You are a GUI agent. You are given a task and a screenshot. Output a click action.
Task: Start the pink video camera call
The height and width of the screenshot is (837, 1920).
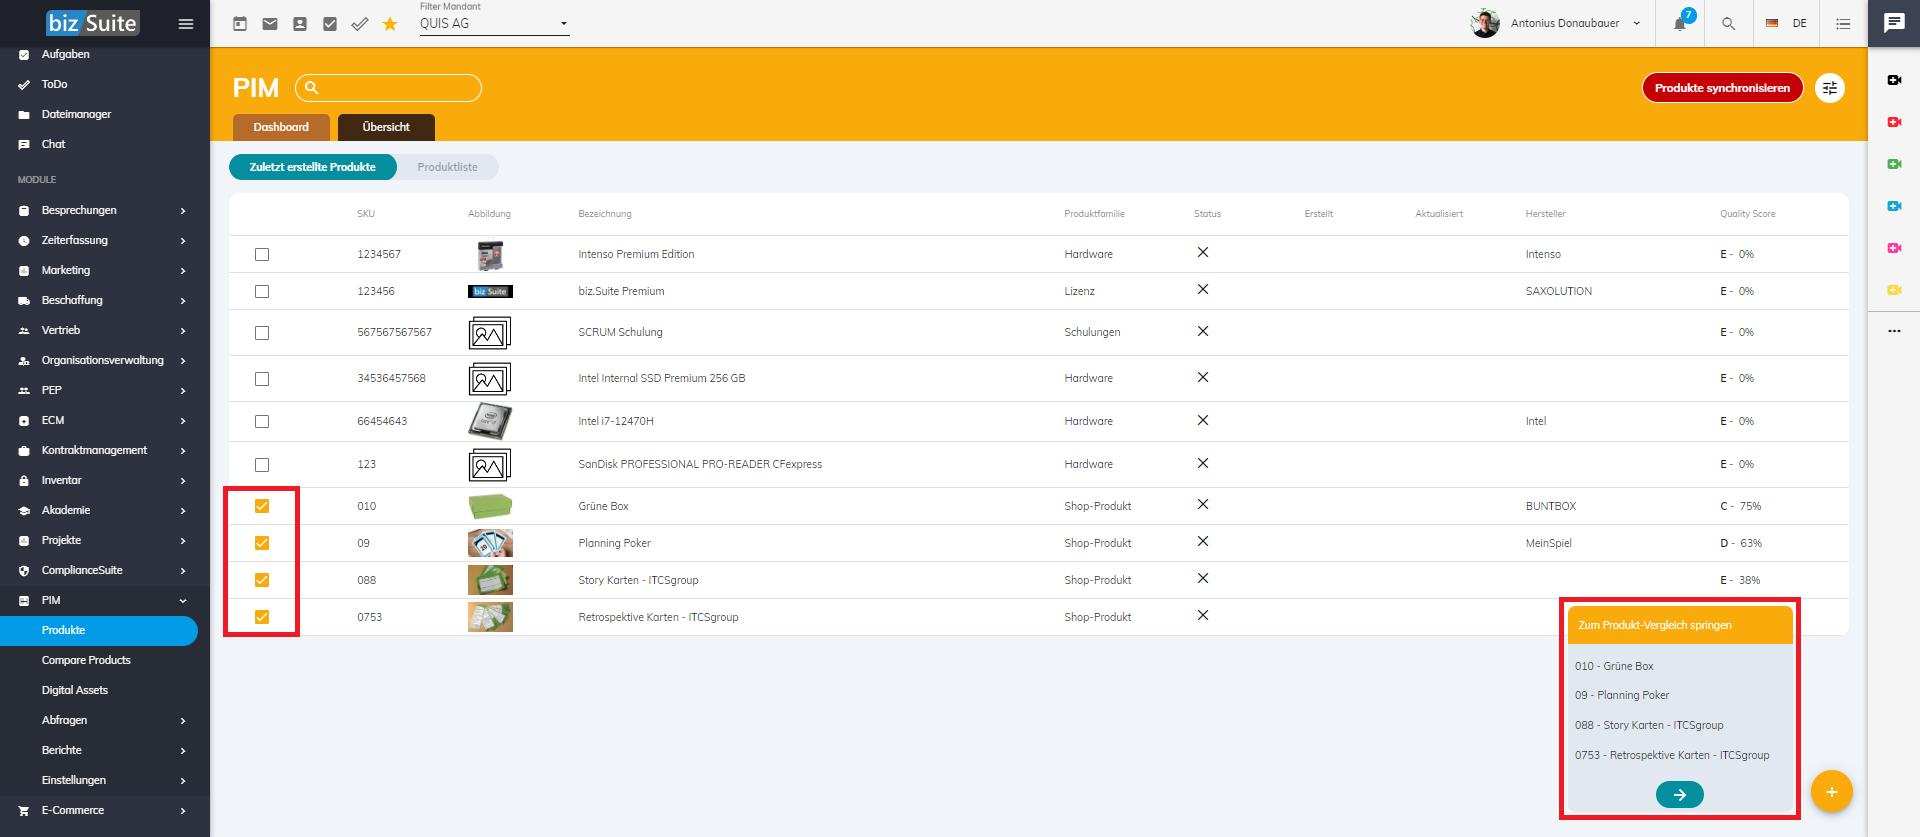point(1894,248)
